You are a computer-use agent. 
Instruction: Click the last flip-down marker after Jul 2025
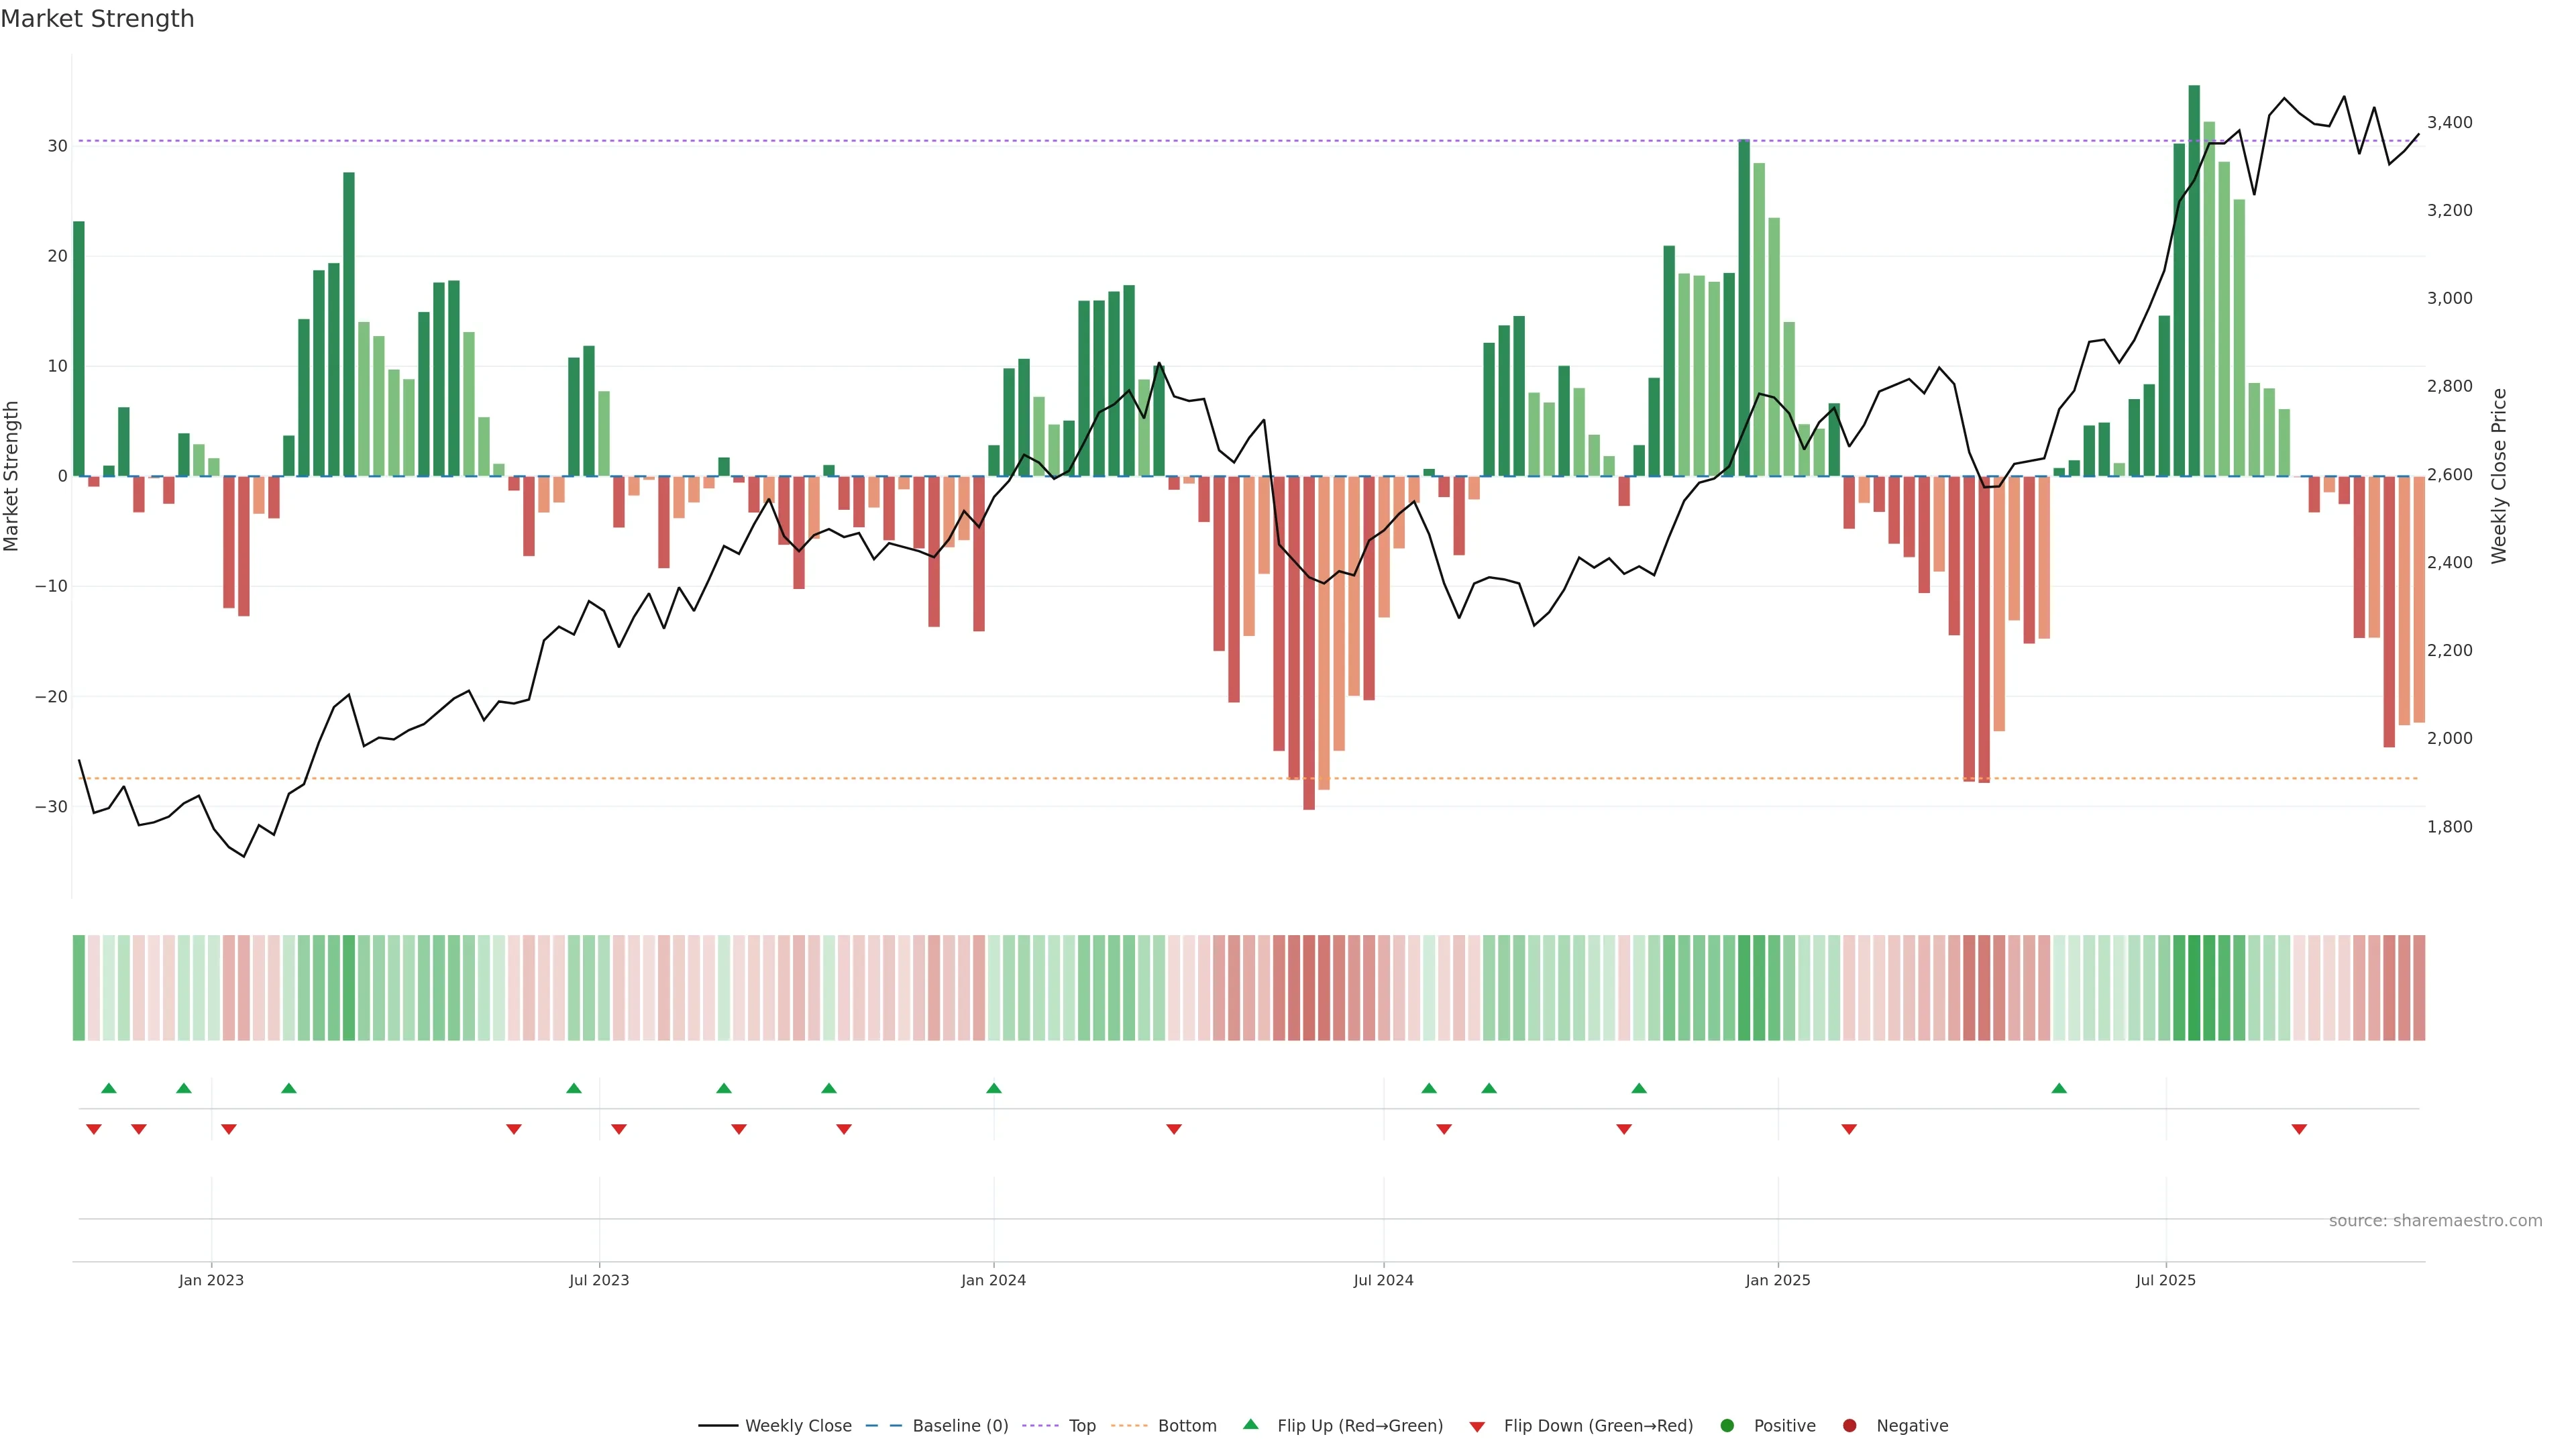tap(2299, 1129)
